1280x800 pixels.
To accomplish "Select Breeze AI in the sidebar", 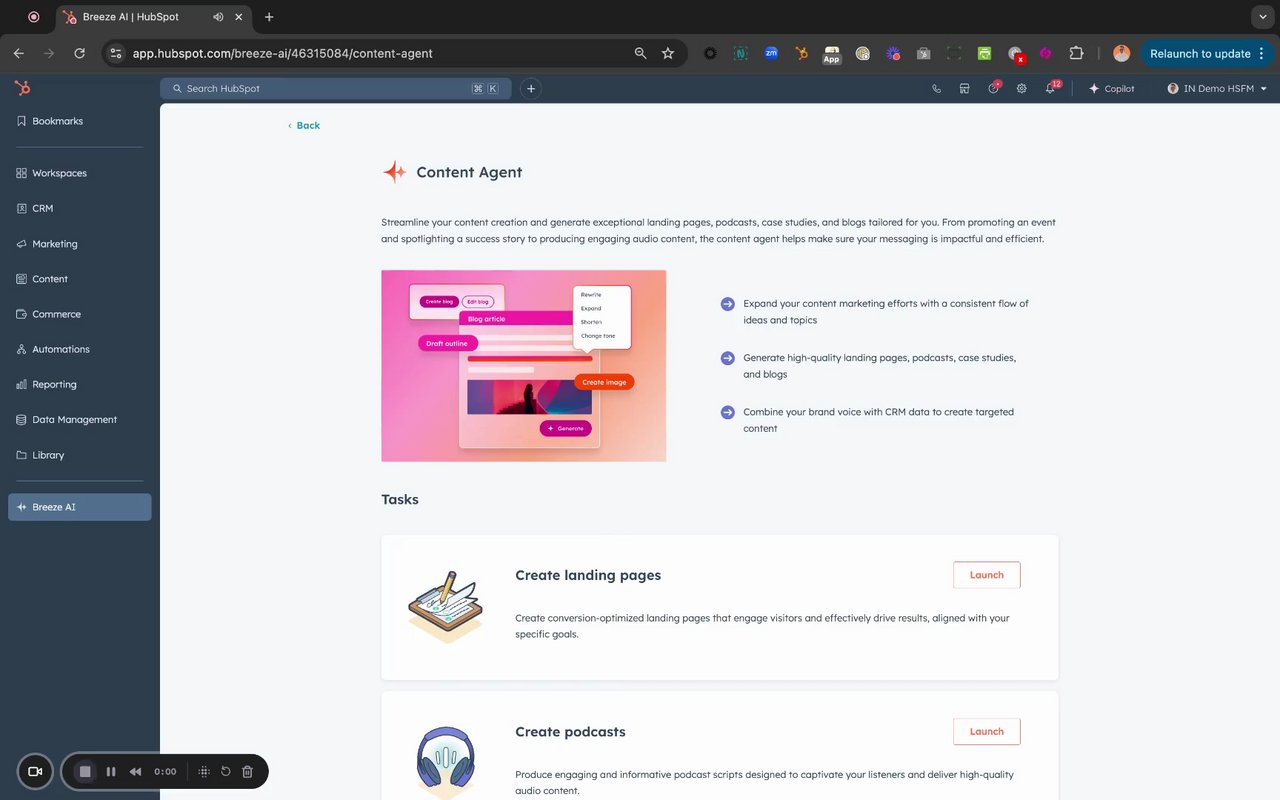I will (x=80, y=507).
